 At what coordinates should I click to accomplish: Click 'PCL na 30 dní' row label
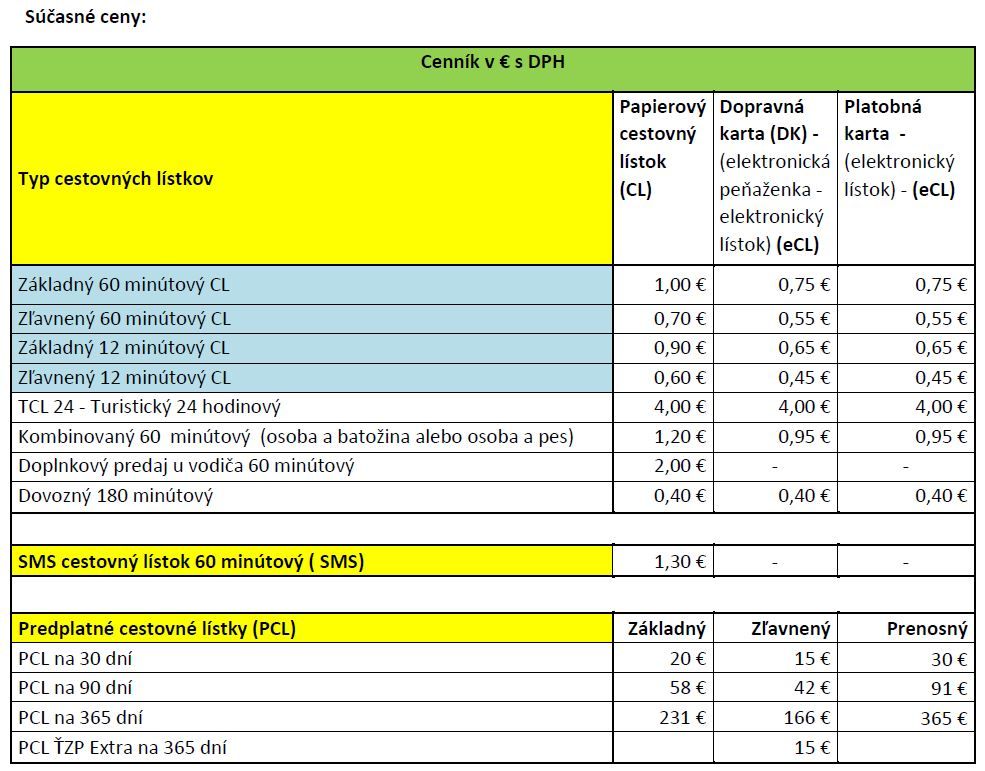coord(75,659)
